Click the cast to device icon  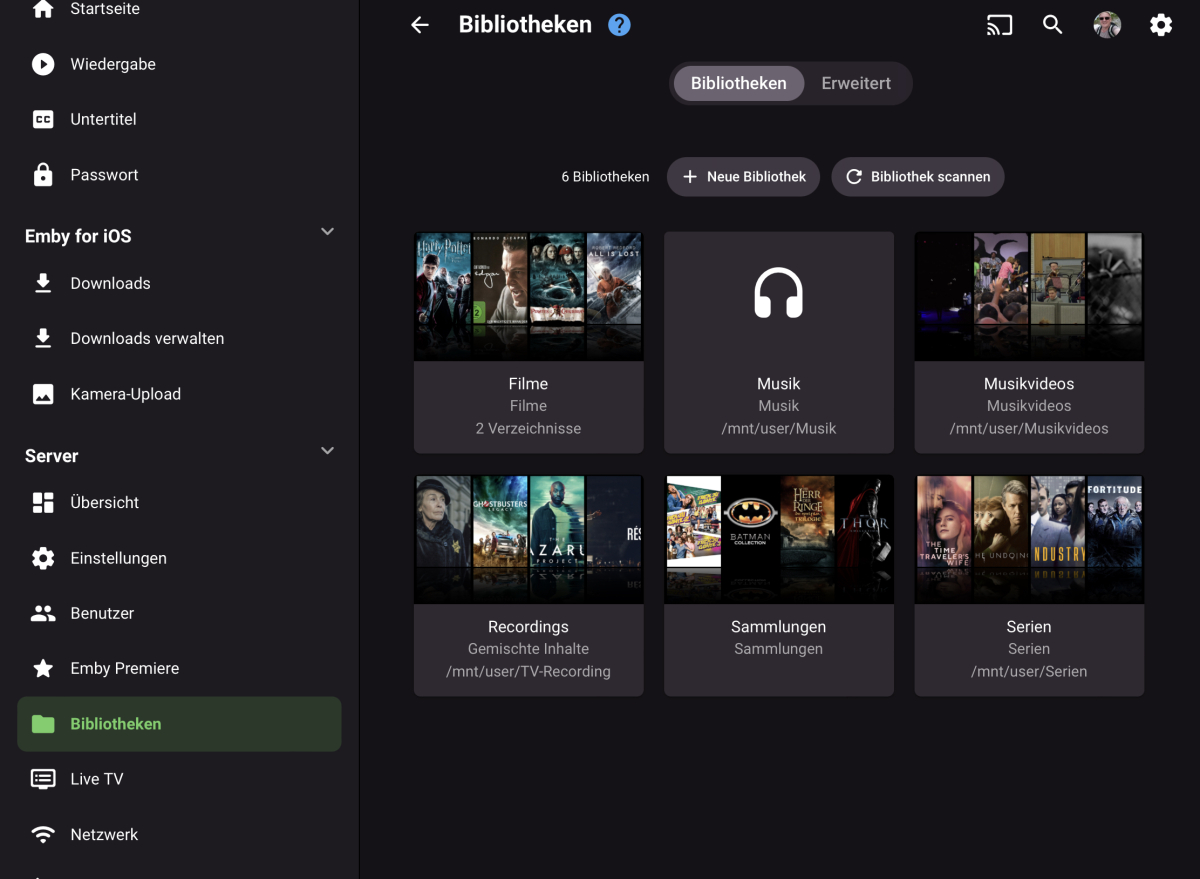(999, 25)
